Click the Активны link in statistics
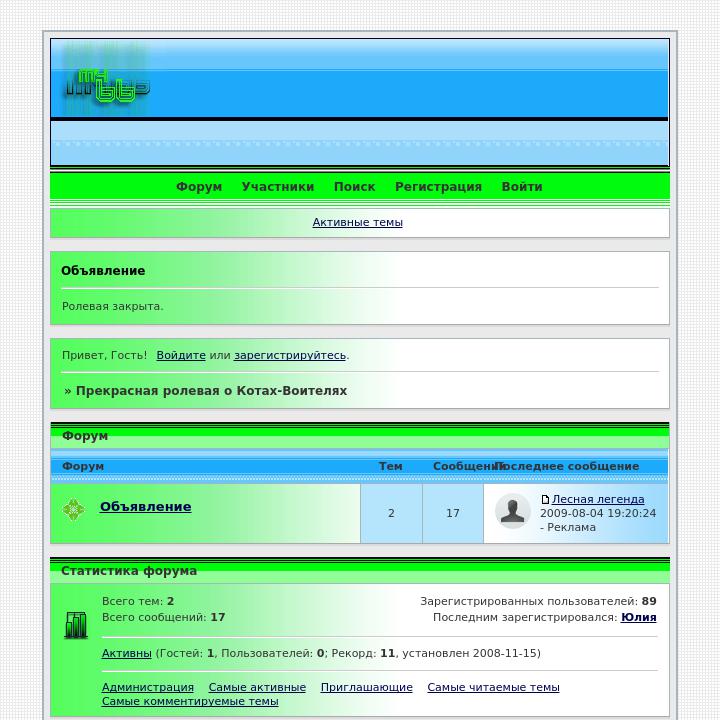Image resolution: width=720 pixels, height=720 pixels. click(x=126, y=653)
